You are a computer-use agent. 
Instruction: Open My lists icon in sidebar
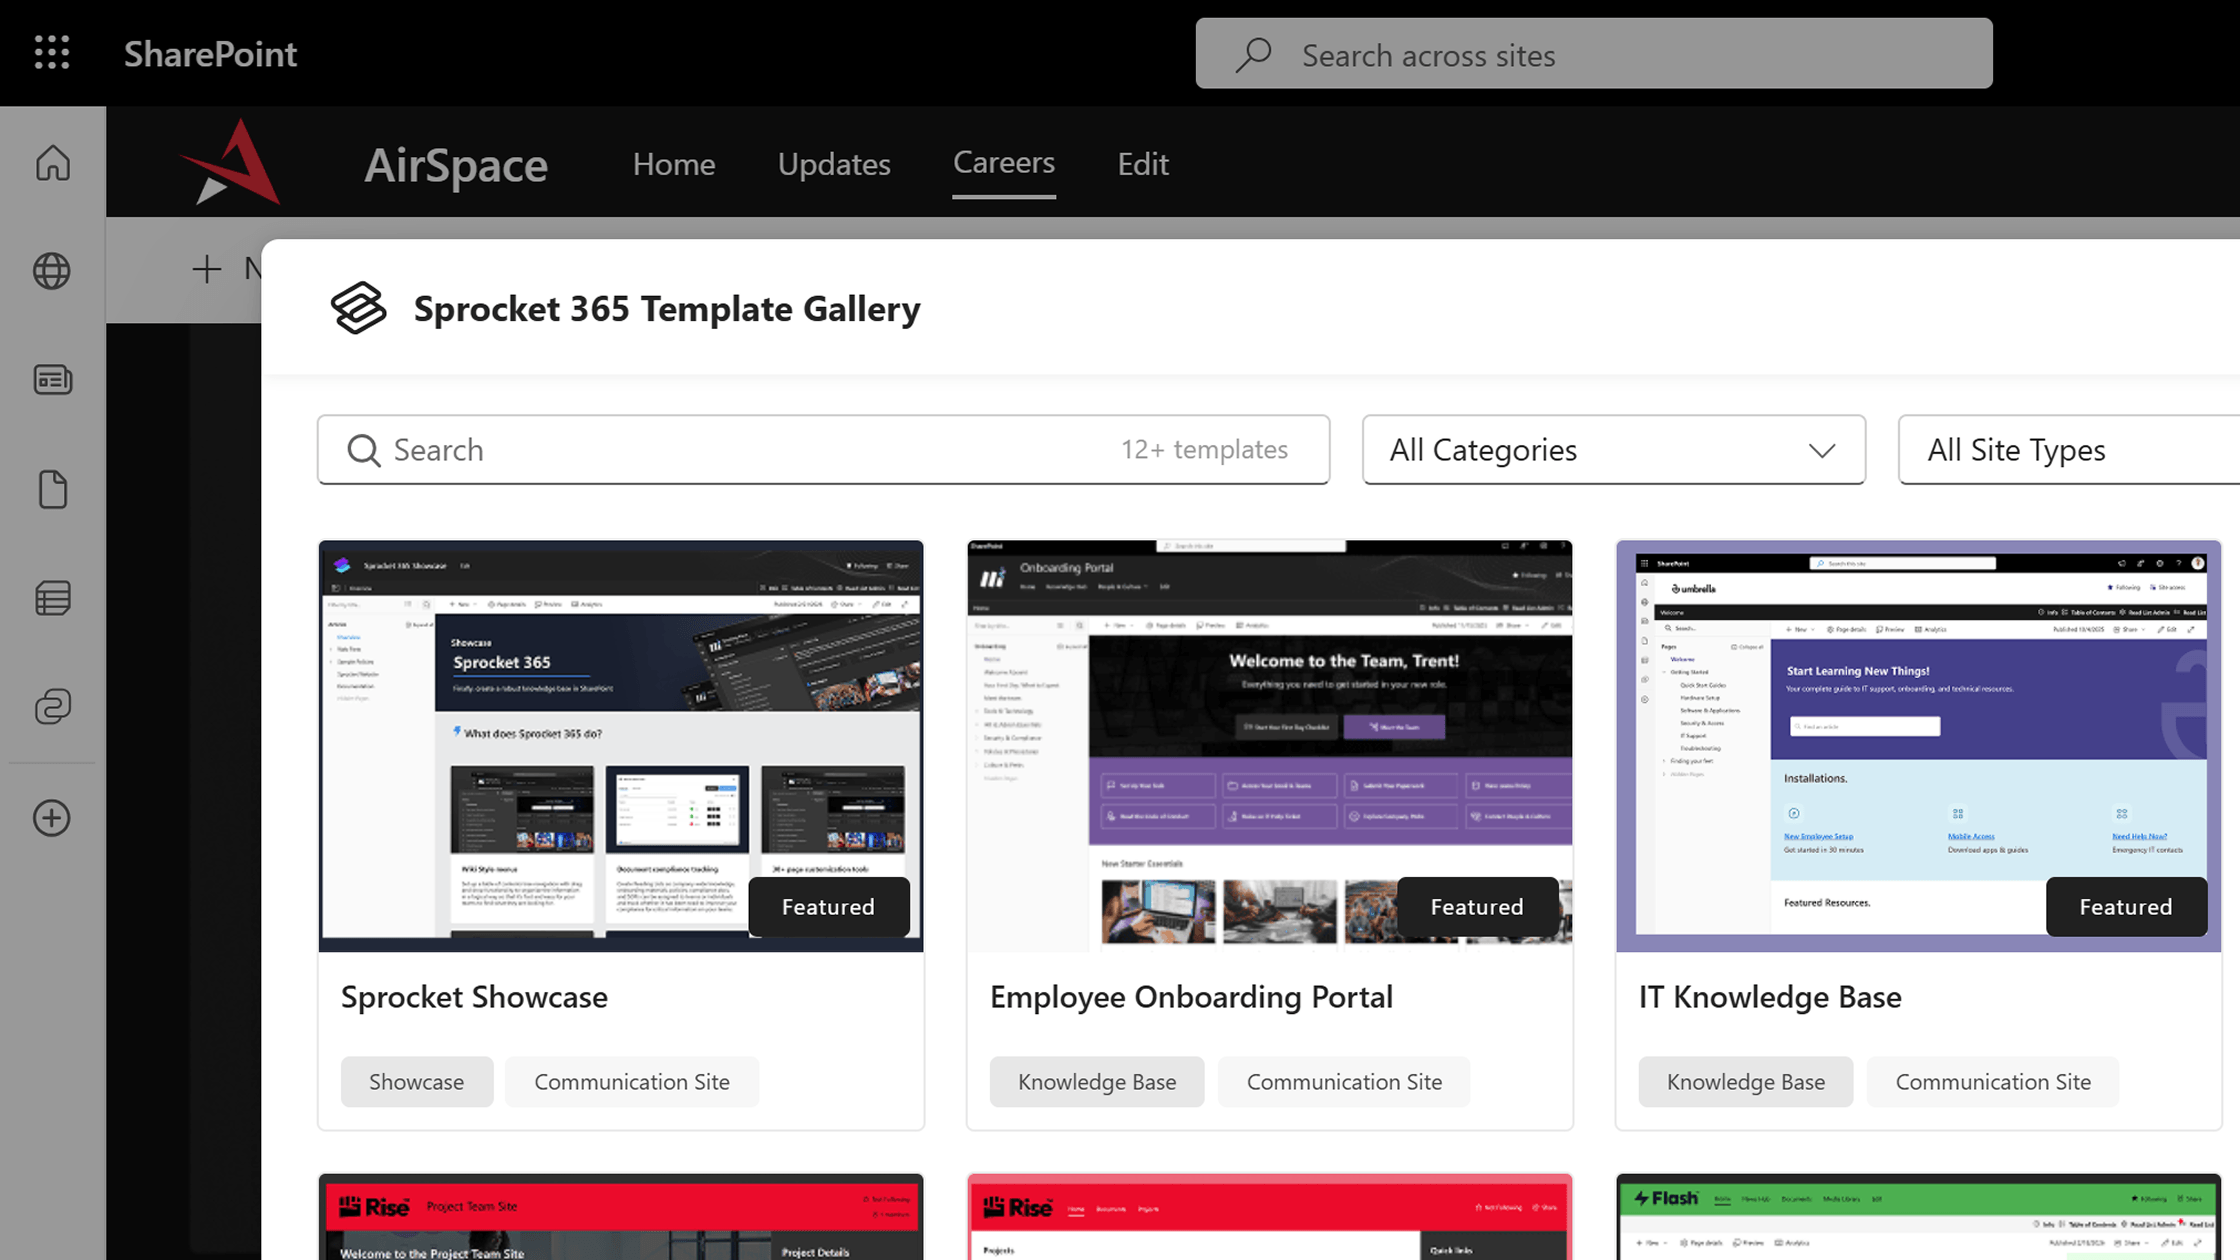[52, 598]
